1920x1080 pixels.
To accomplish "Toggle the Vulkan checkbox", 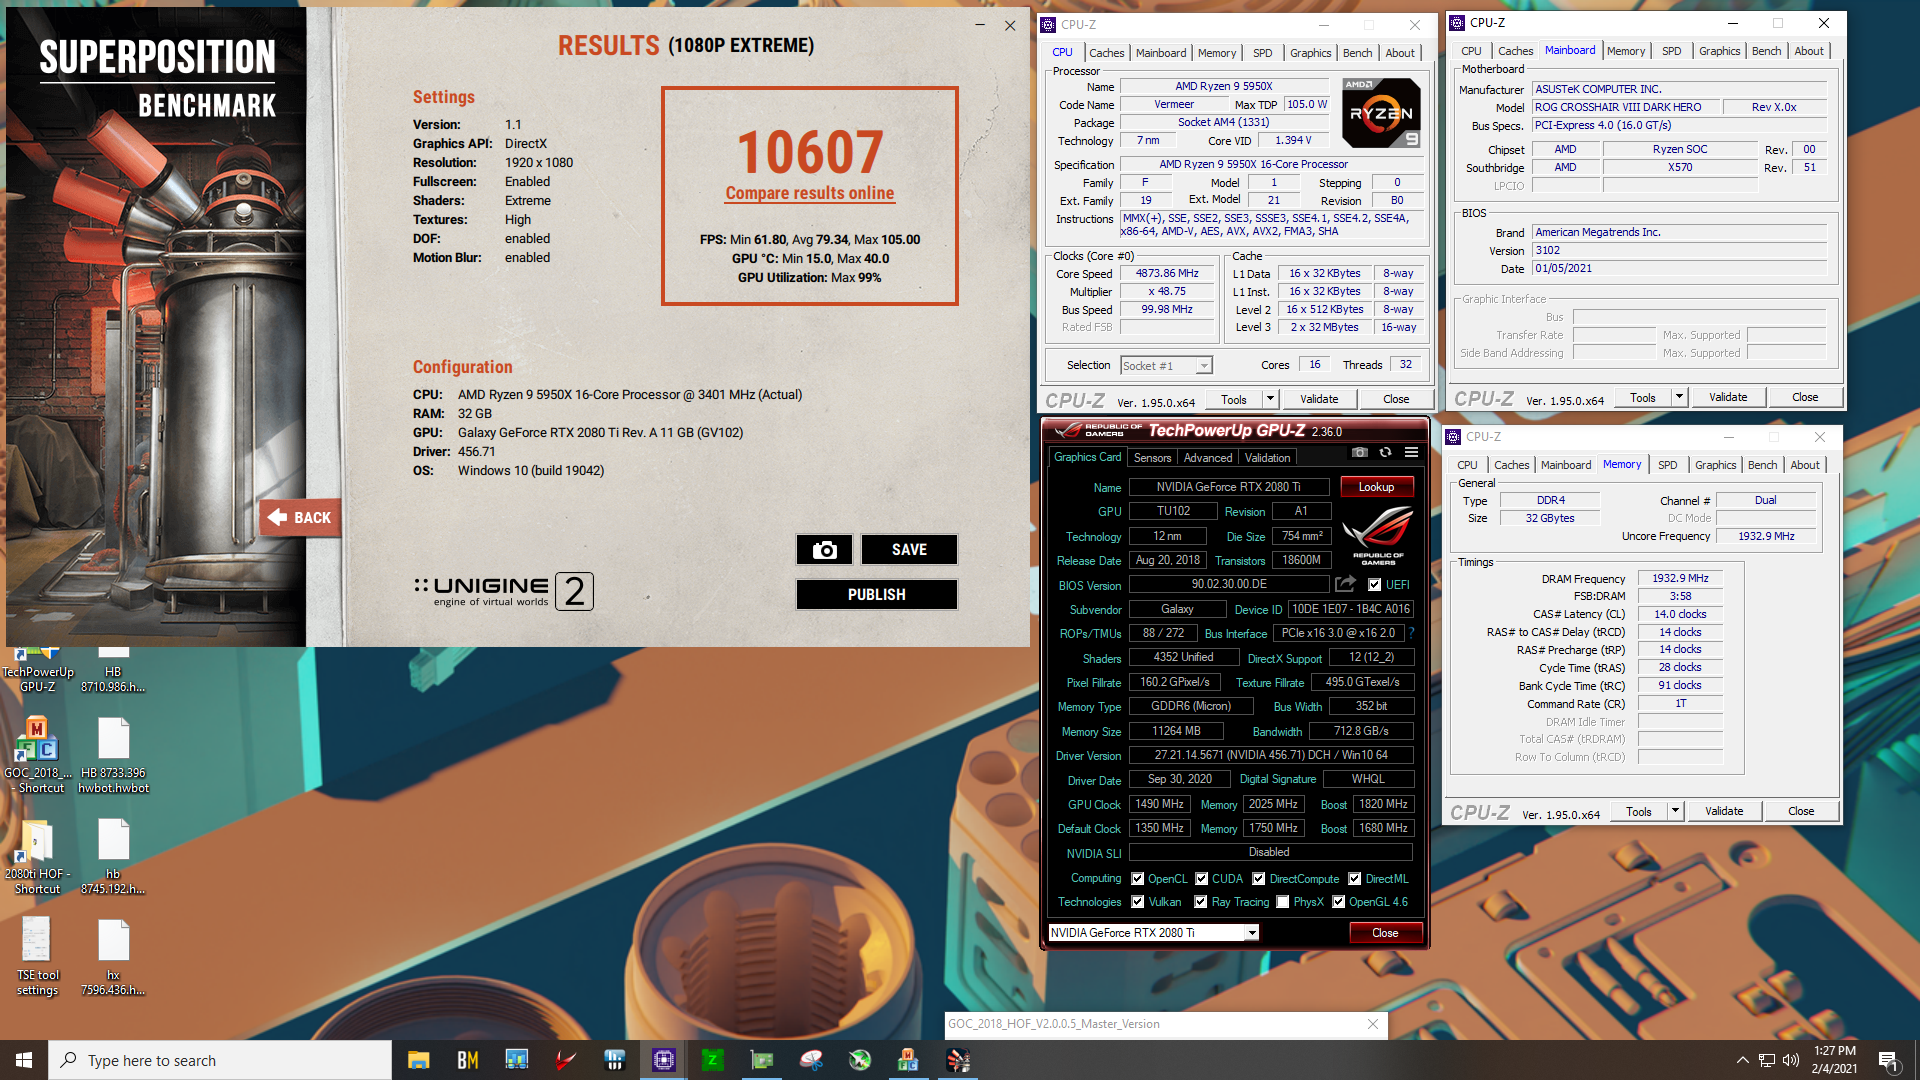I will tap(1137, 902).
